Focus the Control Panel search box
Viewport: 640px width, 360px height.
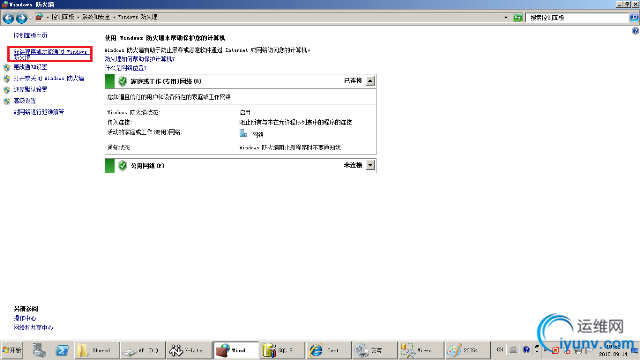(x=577, y=18)
